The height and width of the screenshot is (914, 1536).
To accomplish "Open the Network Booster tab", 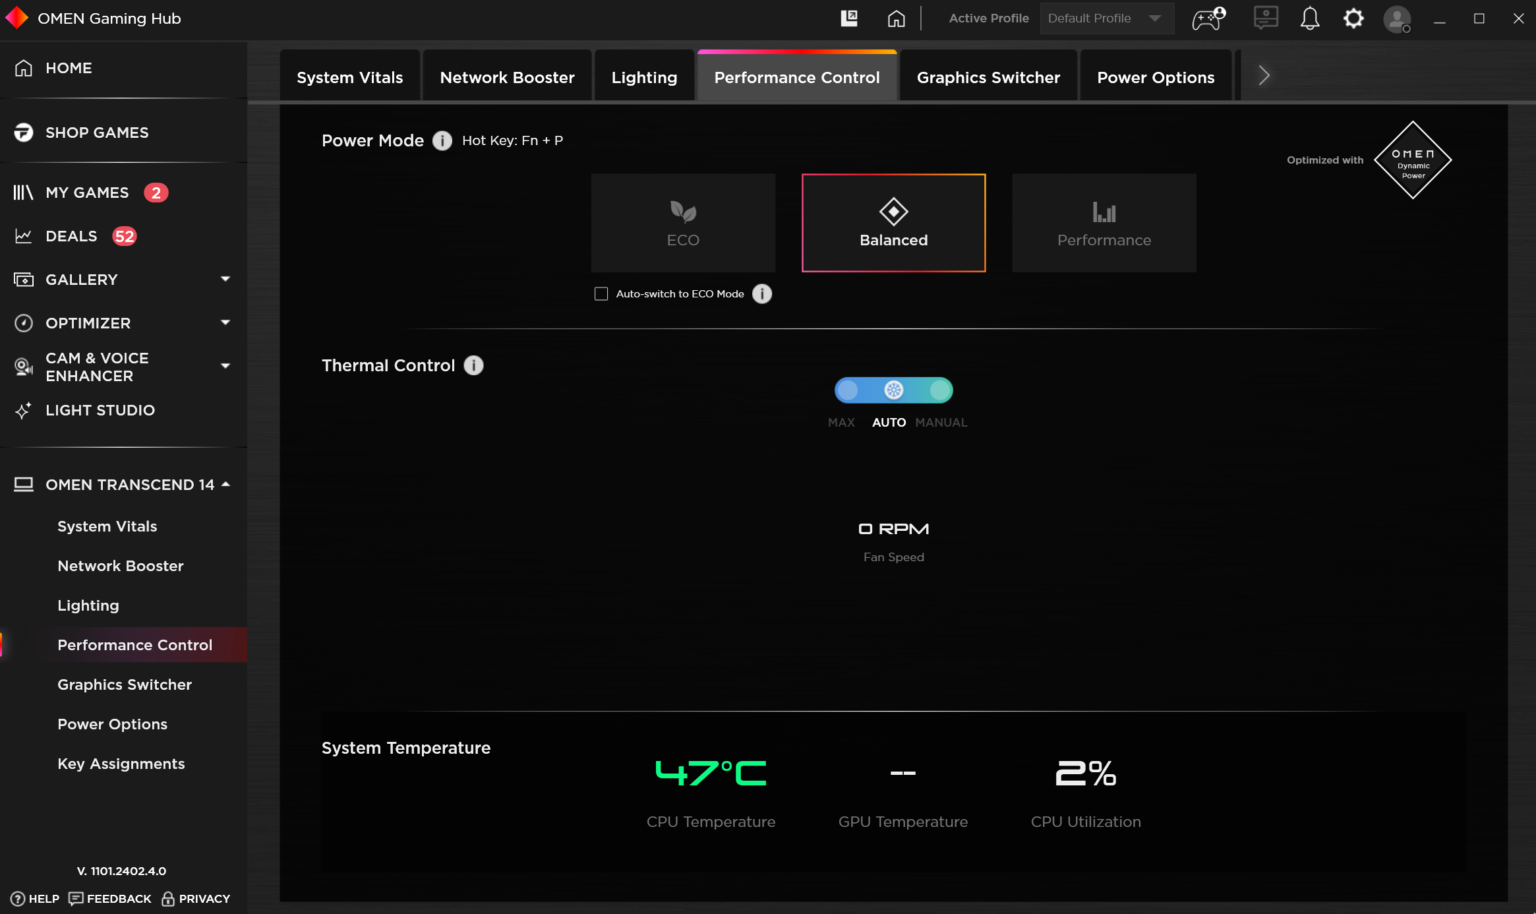I will [506, 76].
